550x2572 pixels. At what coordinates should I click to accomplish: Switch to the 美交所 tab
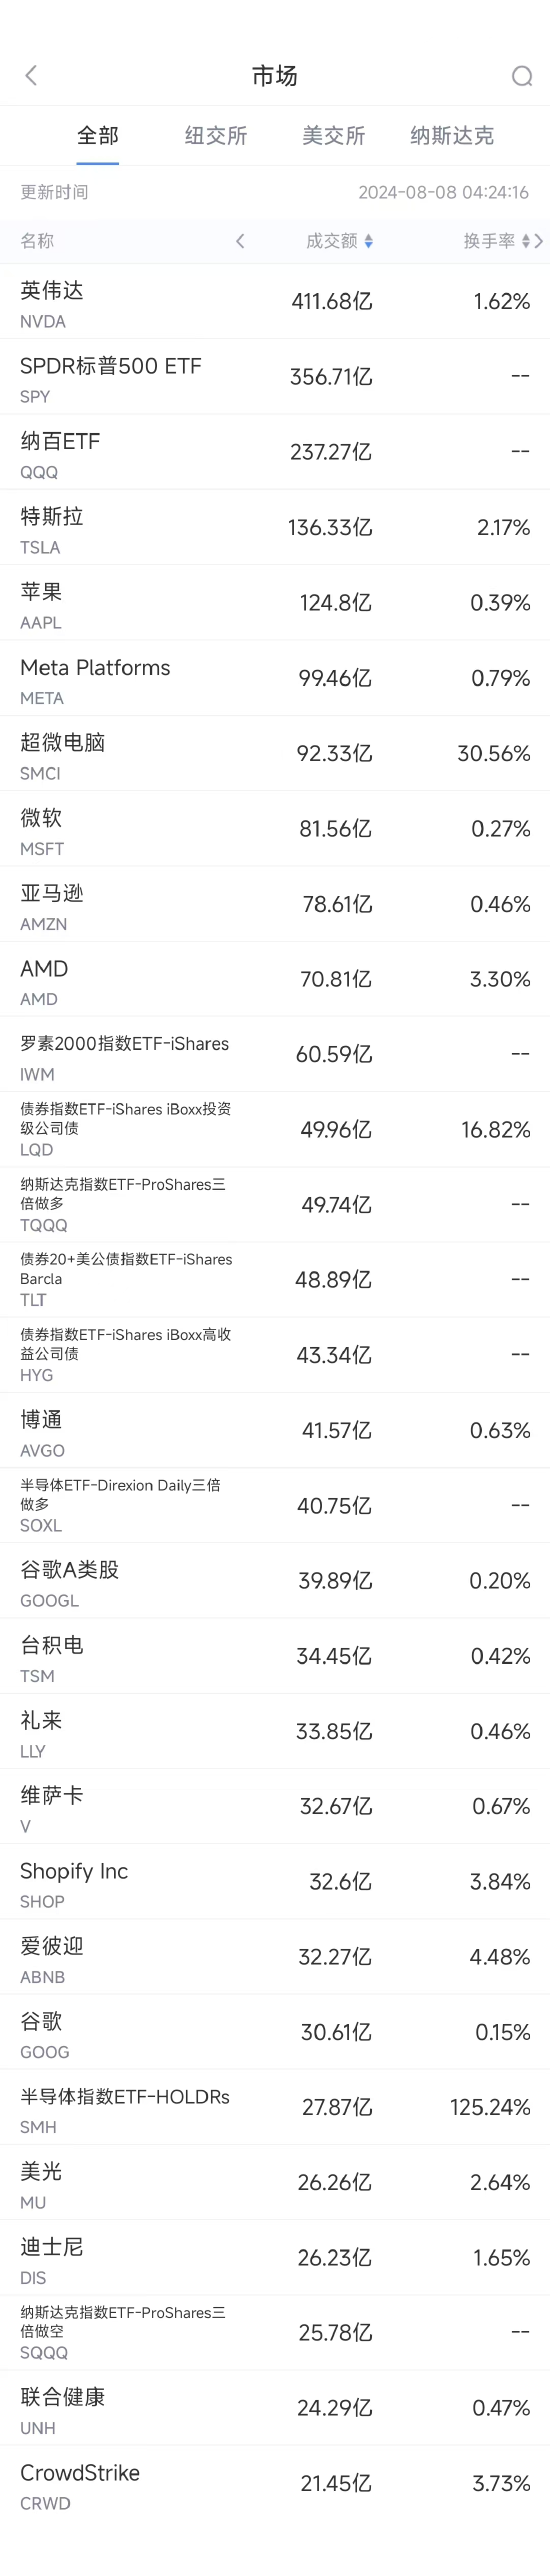click(334, 136)
